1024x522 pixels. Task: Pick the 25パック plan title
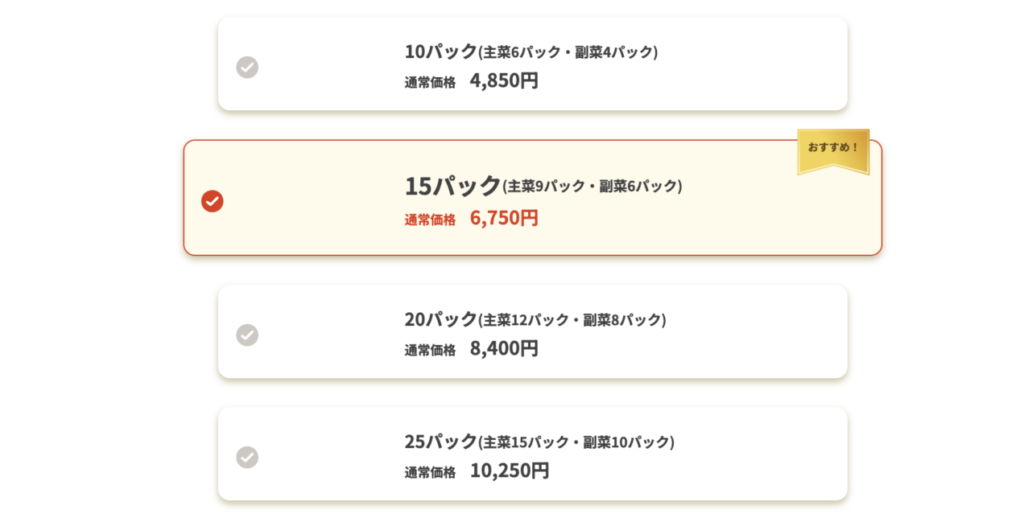coord(441,441)
